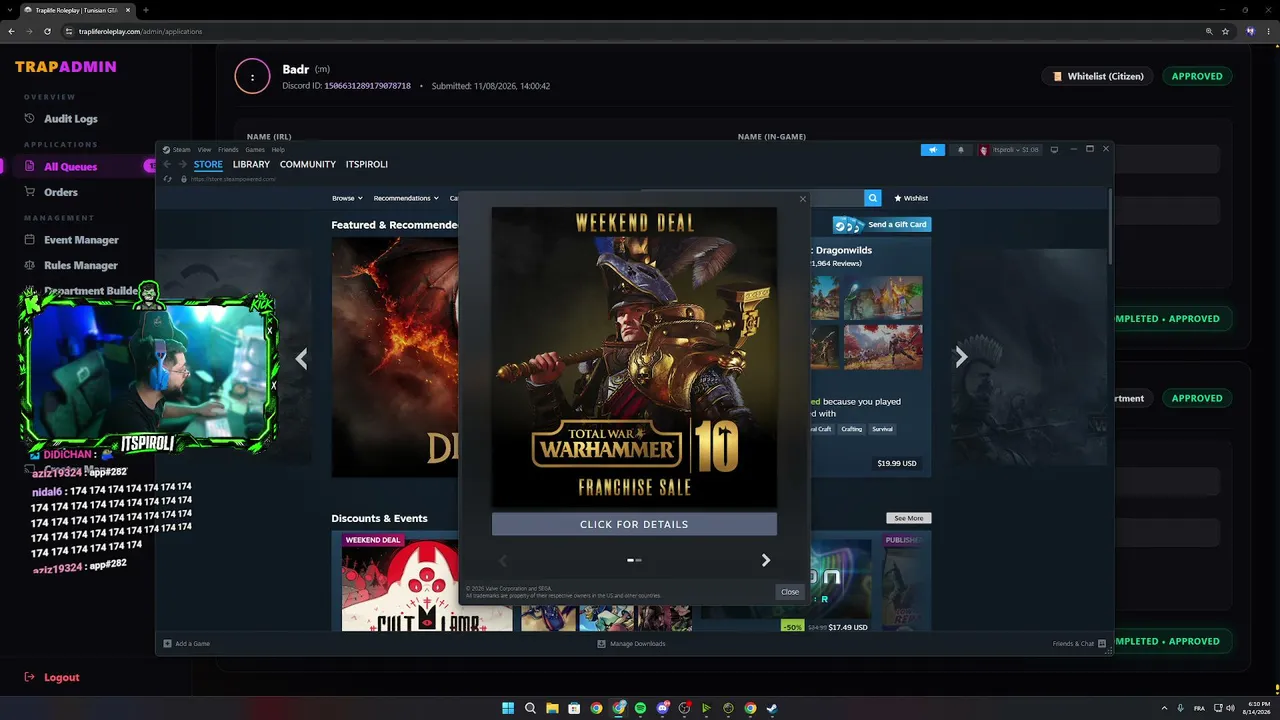The image size is (1280, 720).
Task: Reload the Chrome page
Action: pos(49,31)
